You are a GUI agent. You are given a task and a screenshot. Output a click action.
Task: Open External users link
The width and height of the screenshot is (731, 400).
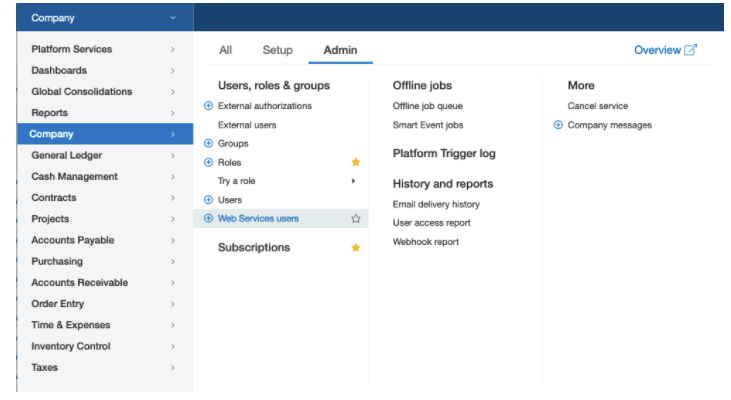[x=247, y=125]
